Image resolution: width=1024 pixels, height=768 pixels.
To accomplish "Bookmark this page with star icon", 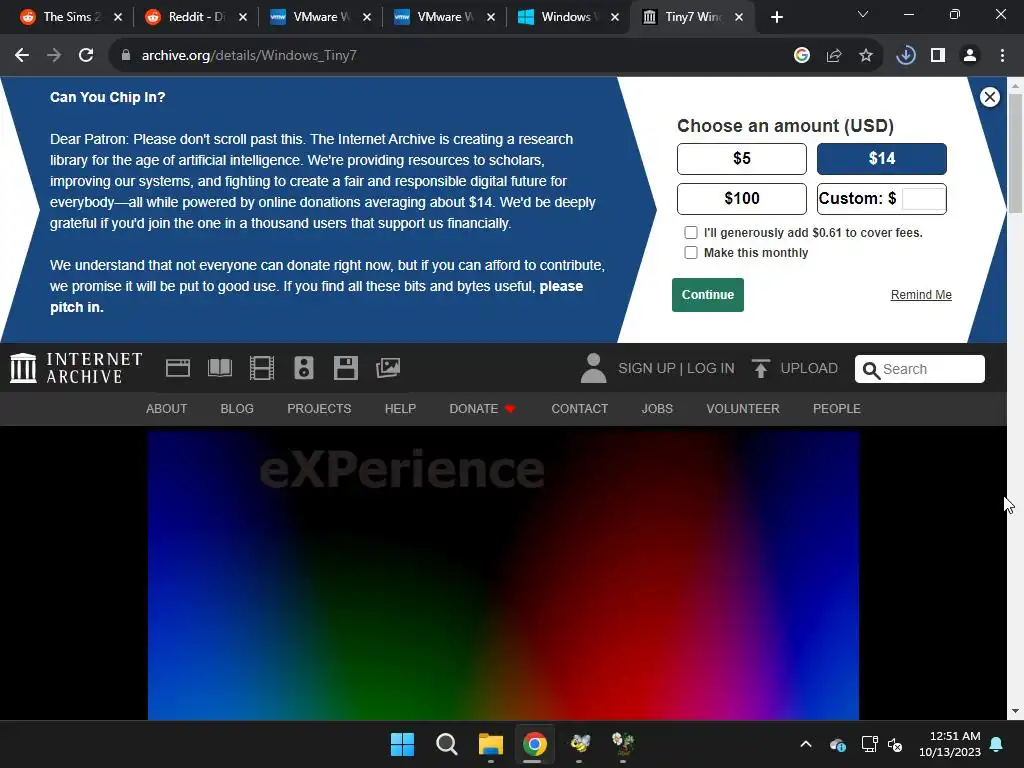I will (866, 56).
